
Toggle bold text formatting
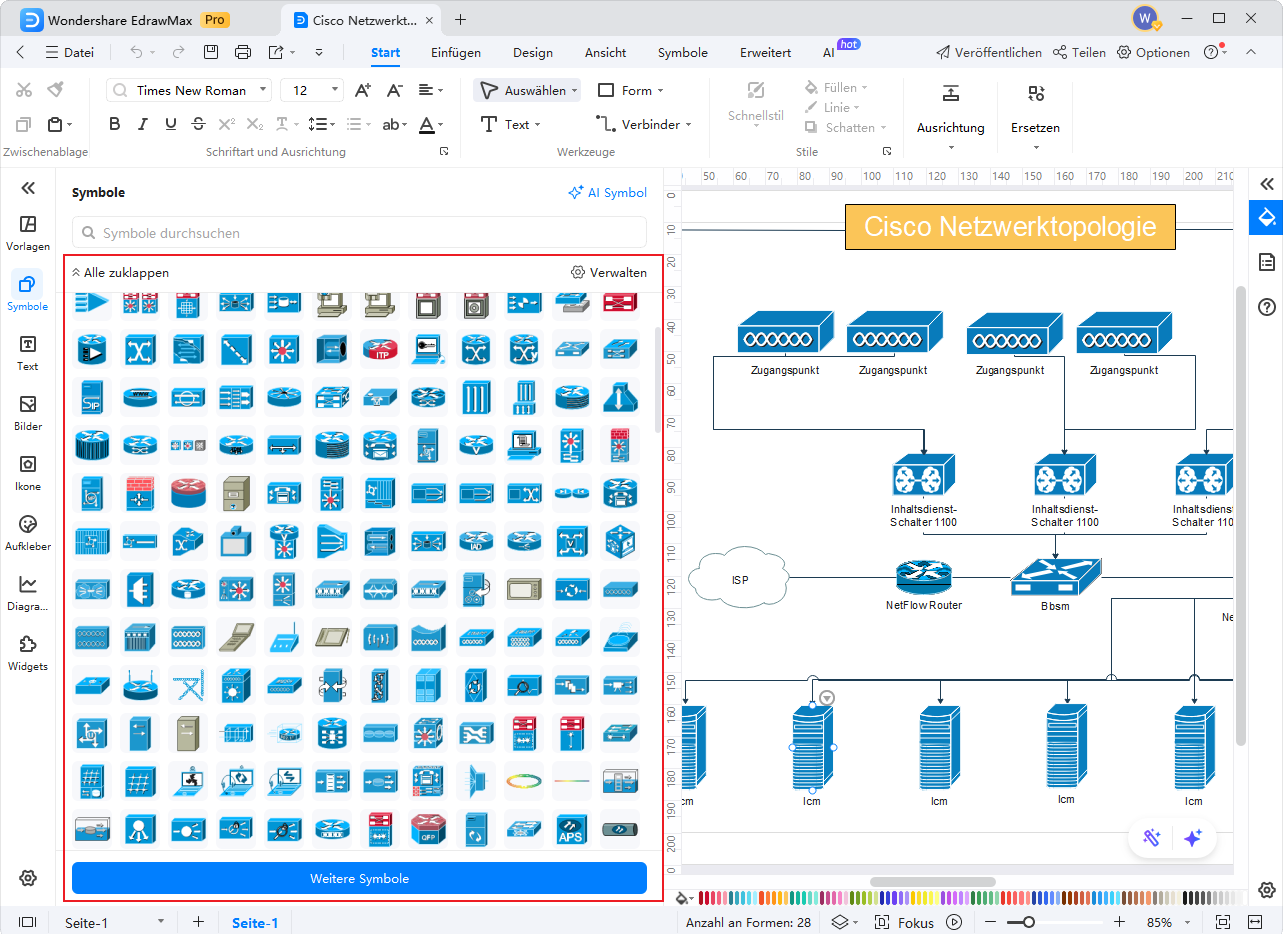[114, 124]
